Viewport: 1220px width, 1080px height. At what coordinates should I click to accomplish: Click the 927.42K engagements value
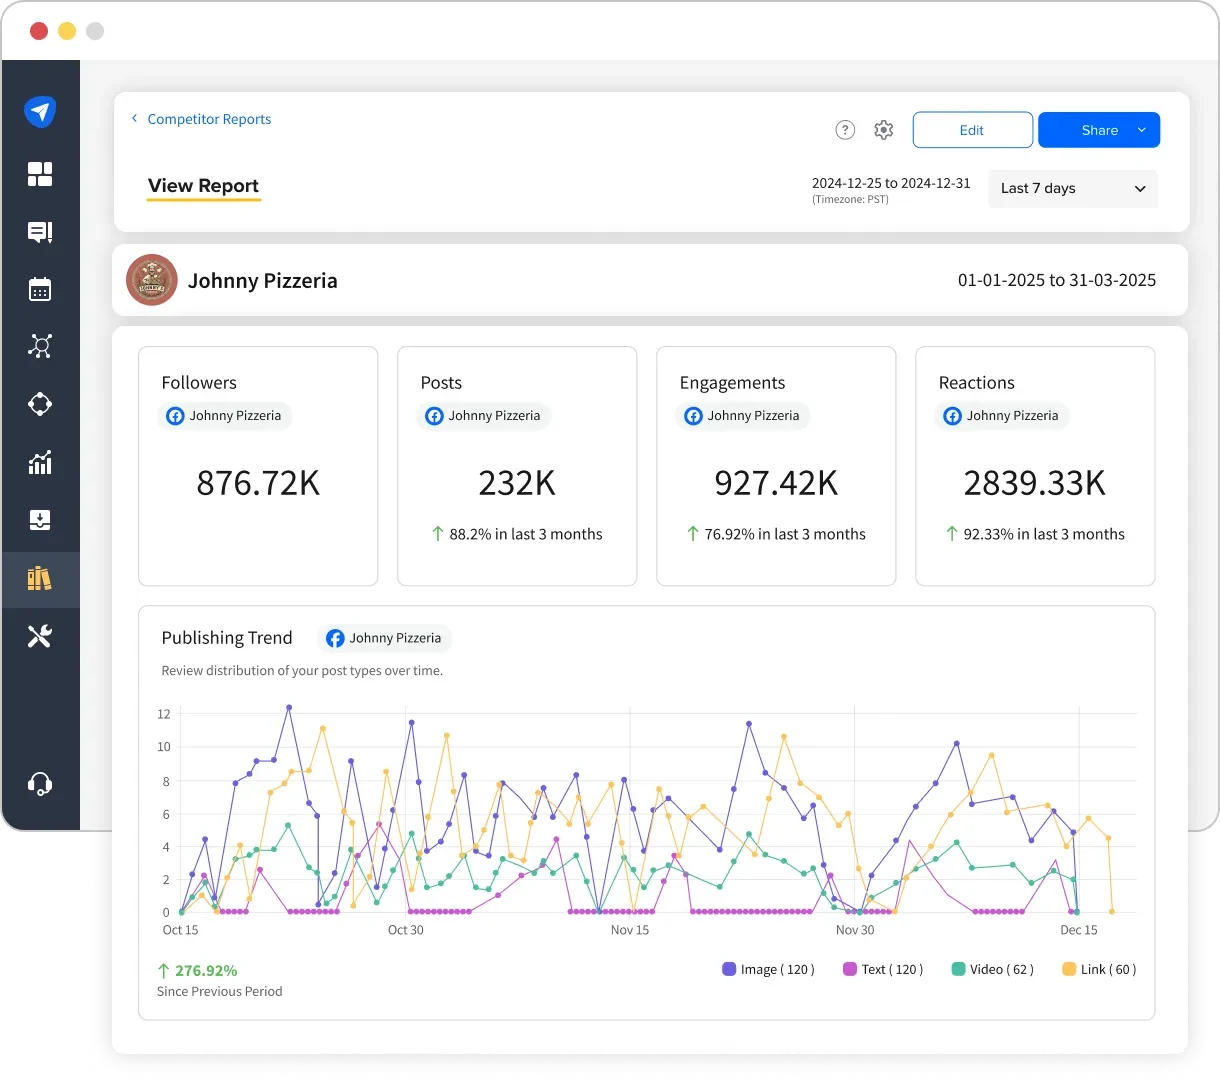(x=776, y=483)
